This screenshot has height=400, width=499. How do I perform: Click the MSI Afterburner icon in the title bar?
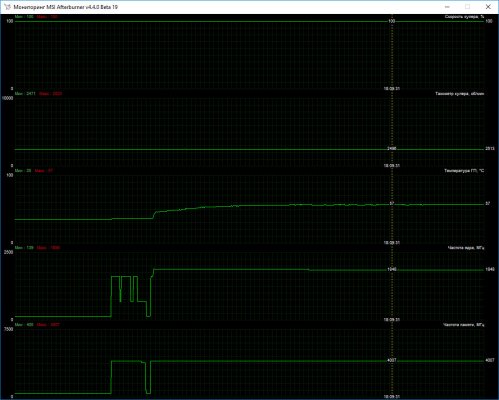pos(7,7)
